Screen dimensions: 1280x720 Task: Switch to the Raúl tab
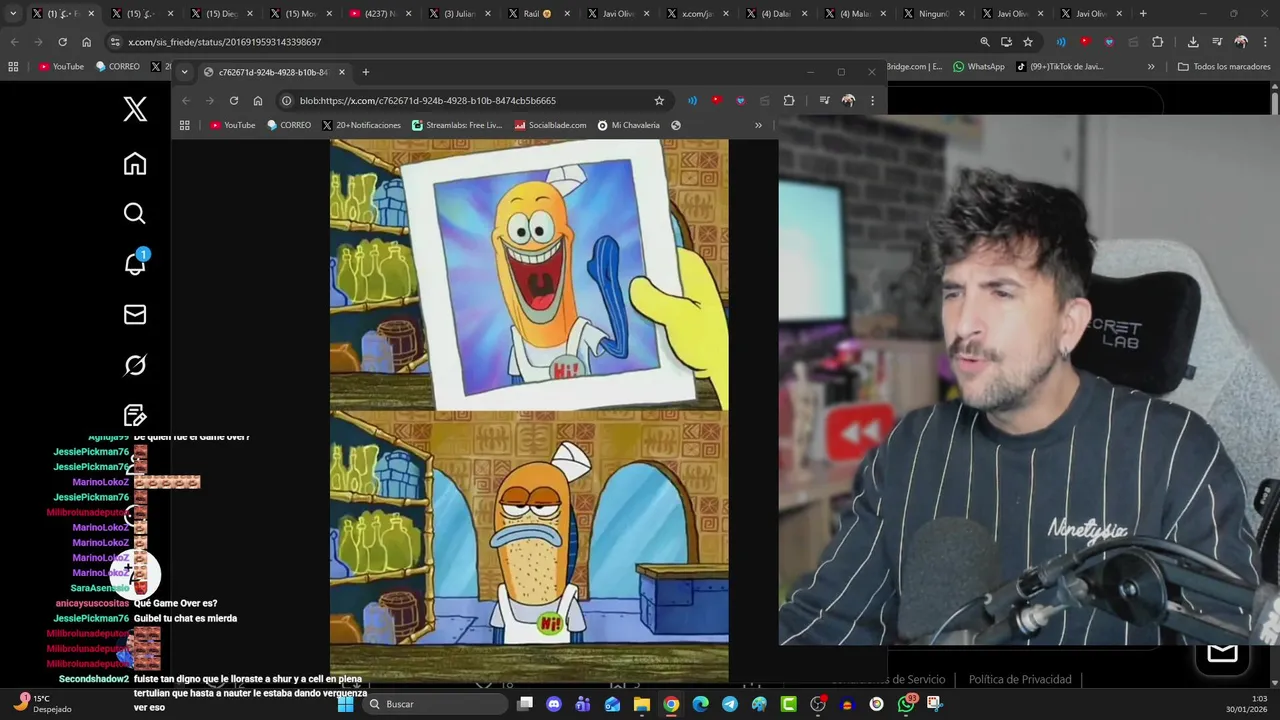click(x=538, y=14)
